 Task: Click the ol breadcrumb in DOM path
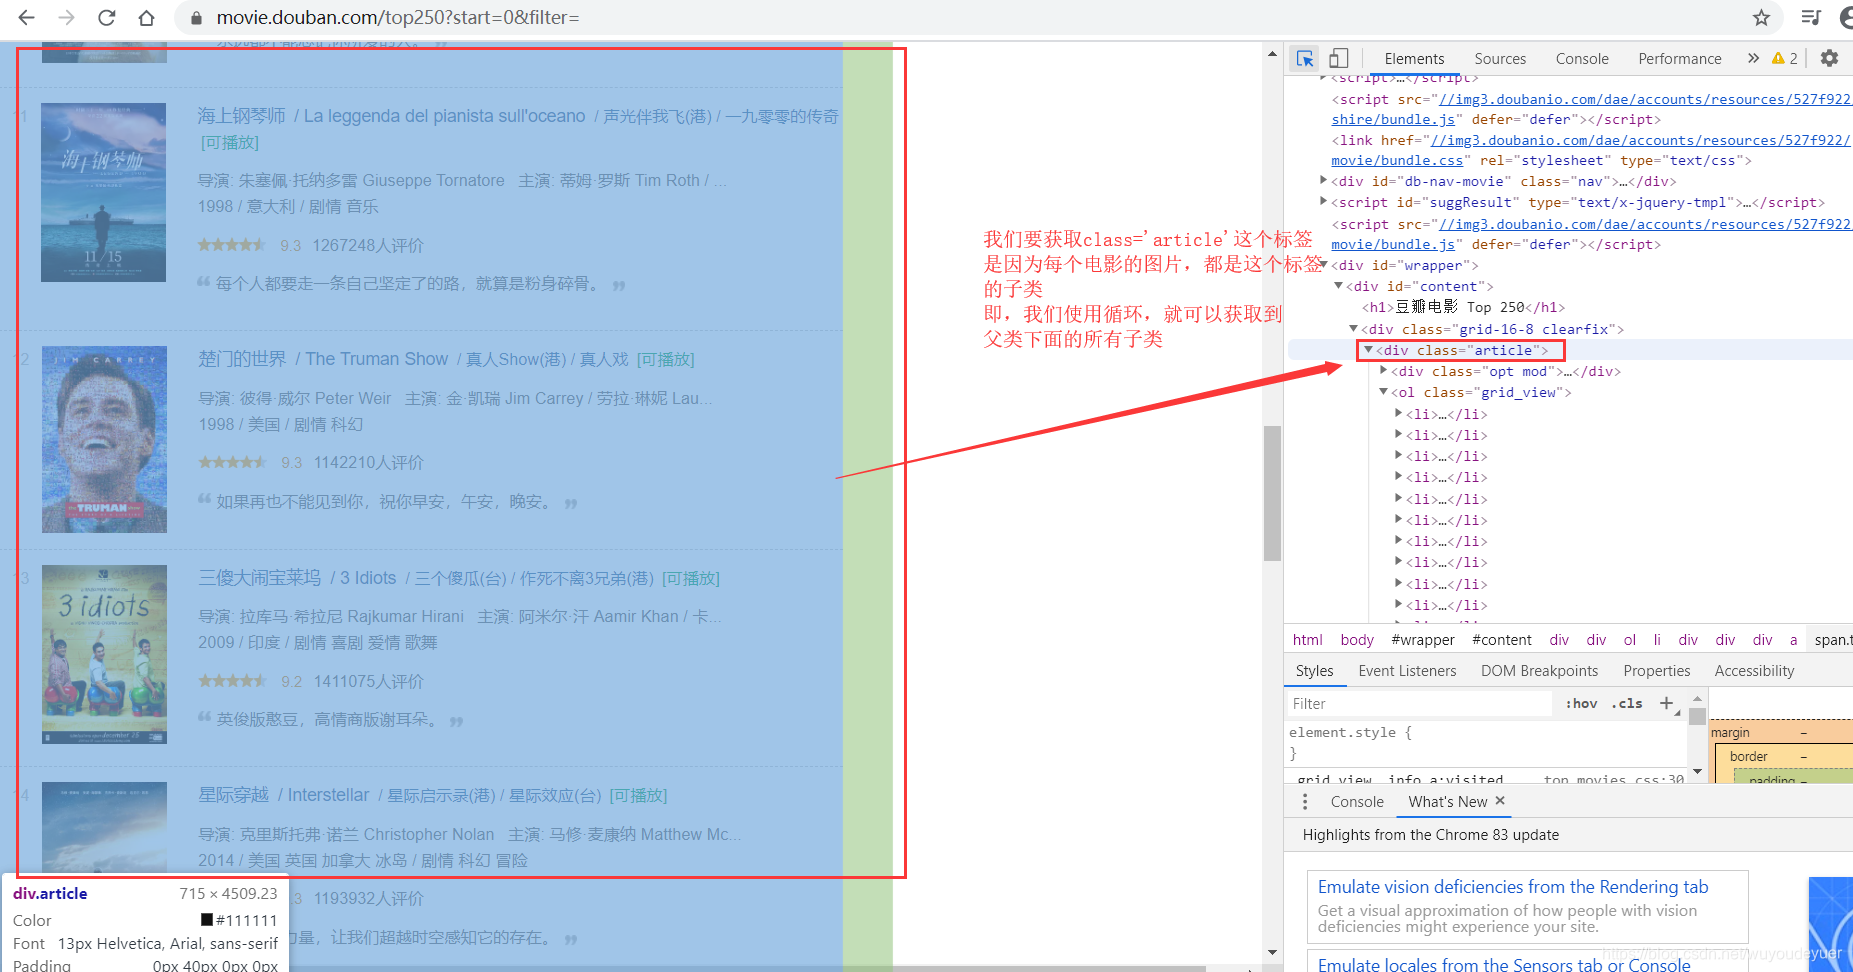point(1630,640)
